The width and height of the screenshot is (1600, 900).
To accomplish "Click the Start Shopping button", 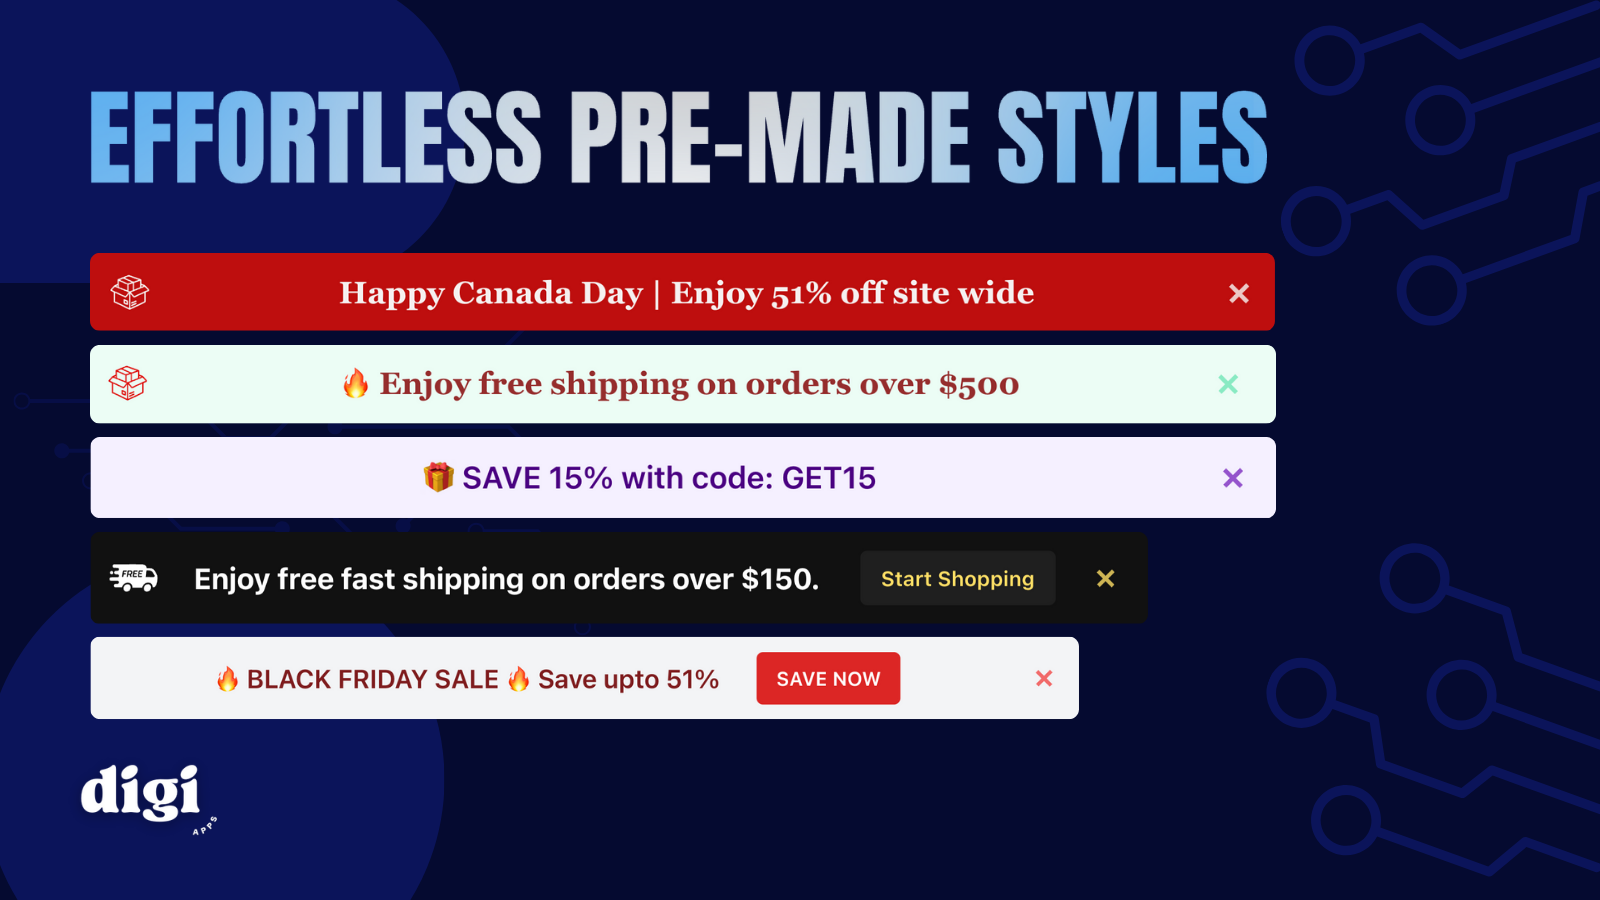I will point(958,578).
